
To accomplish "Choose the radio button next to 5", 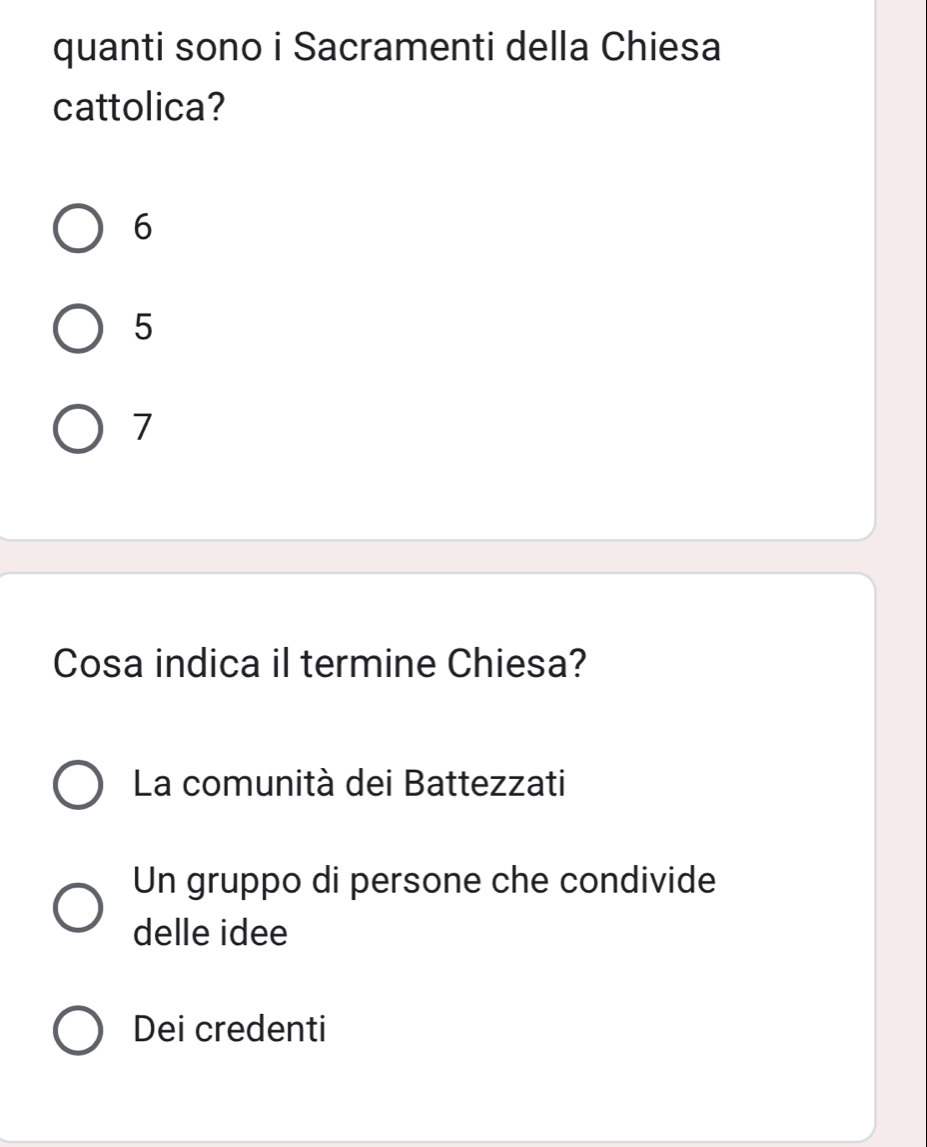I will tap(79, 329).
